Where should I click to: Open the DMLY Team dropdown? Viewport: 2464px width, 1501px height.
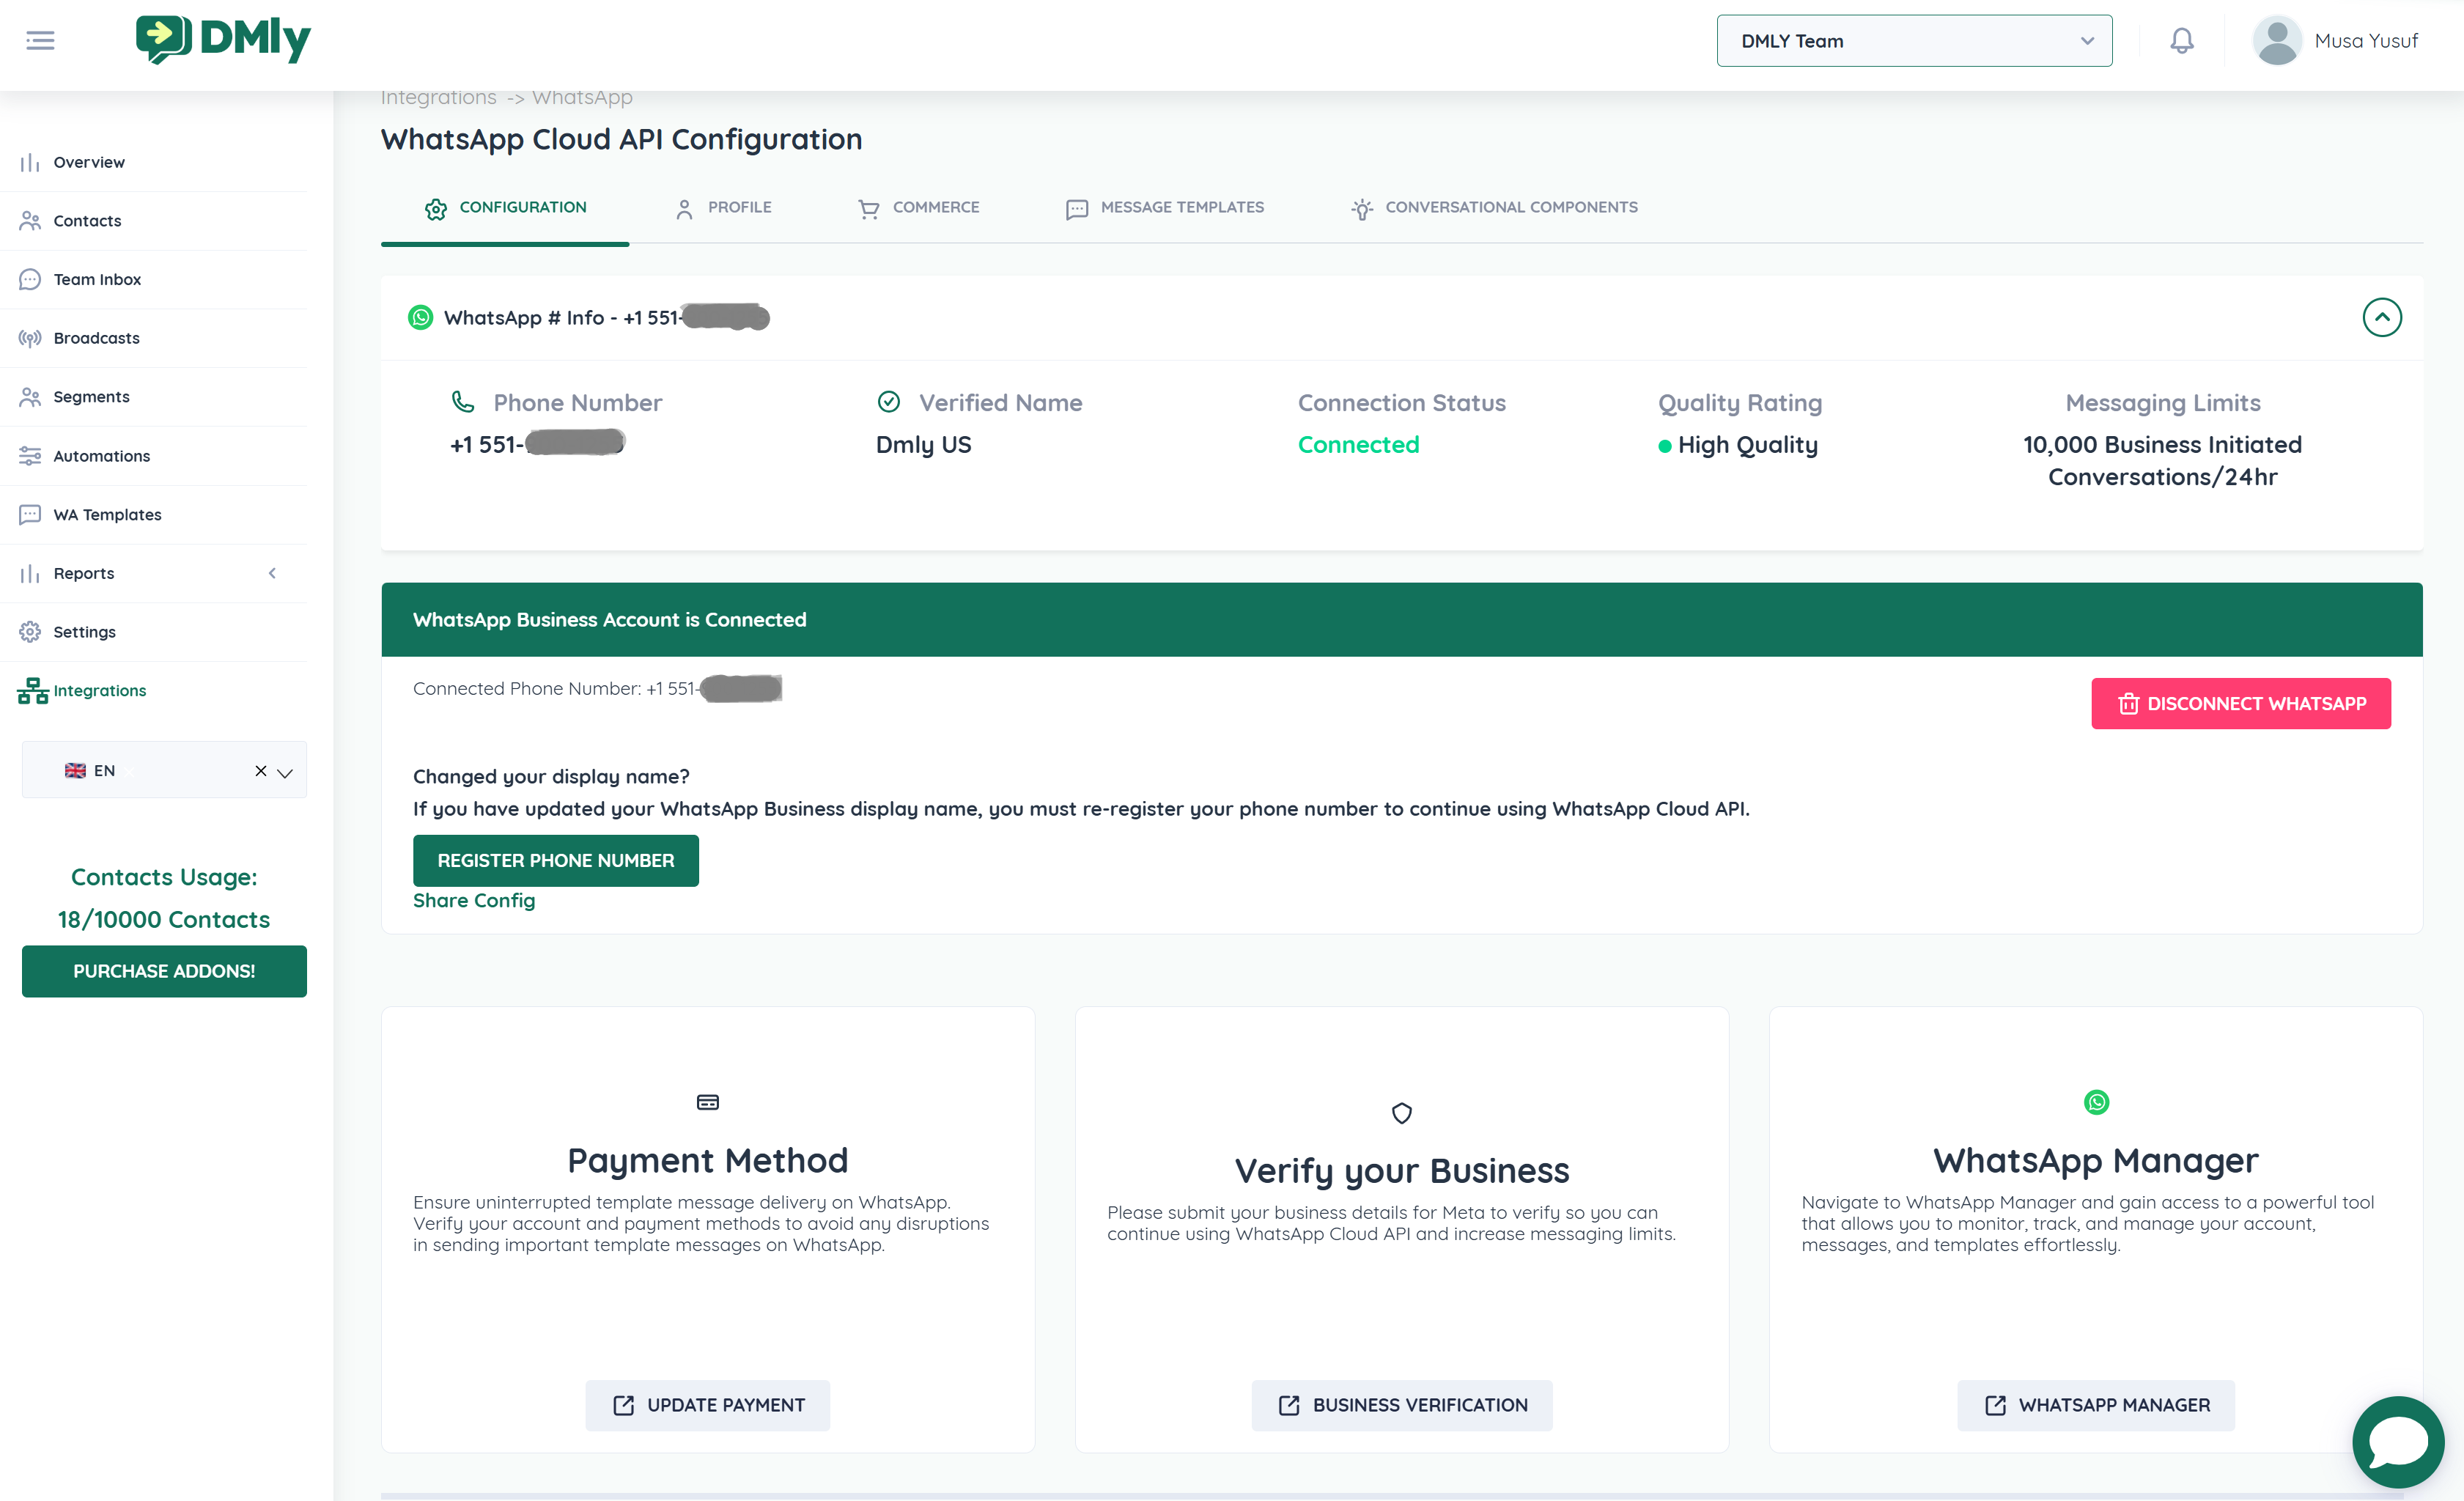coord(1913,41)
